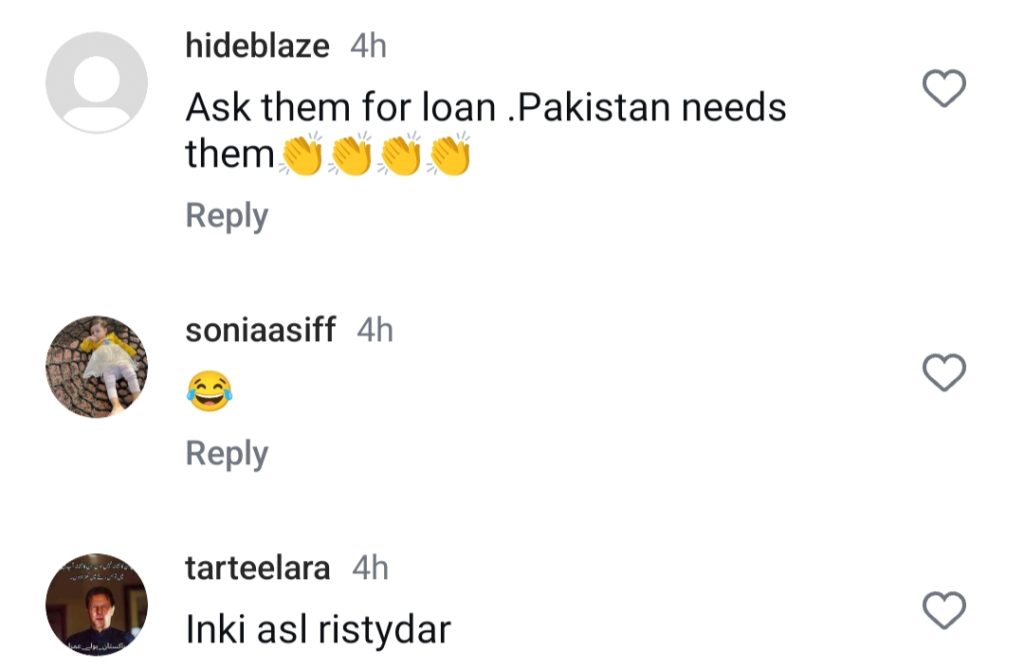Select the comment text 'Inki asl ristydar'

[318, 630]
